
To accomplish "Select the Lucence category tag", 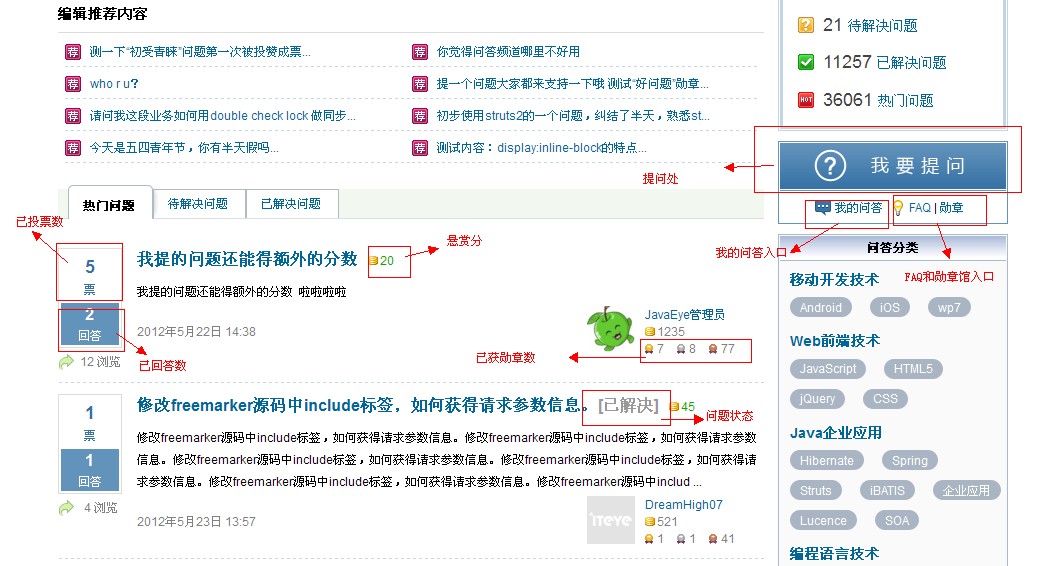I will click(823, 521).
